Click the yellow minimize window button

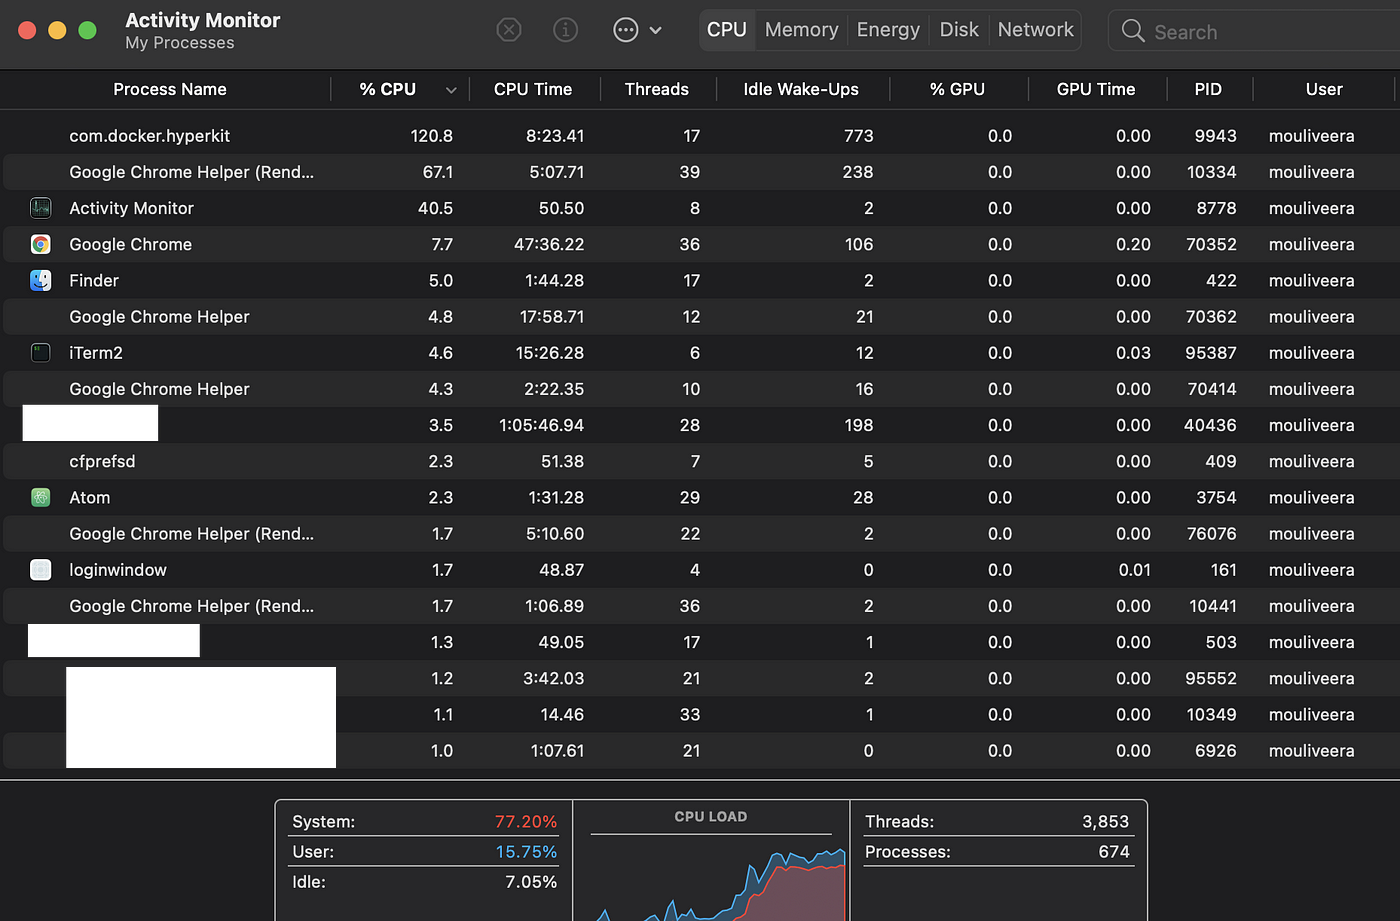click(57, 30)
